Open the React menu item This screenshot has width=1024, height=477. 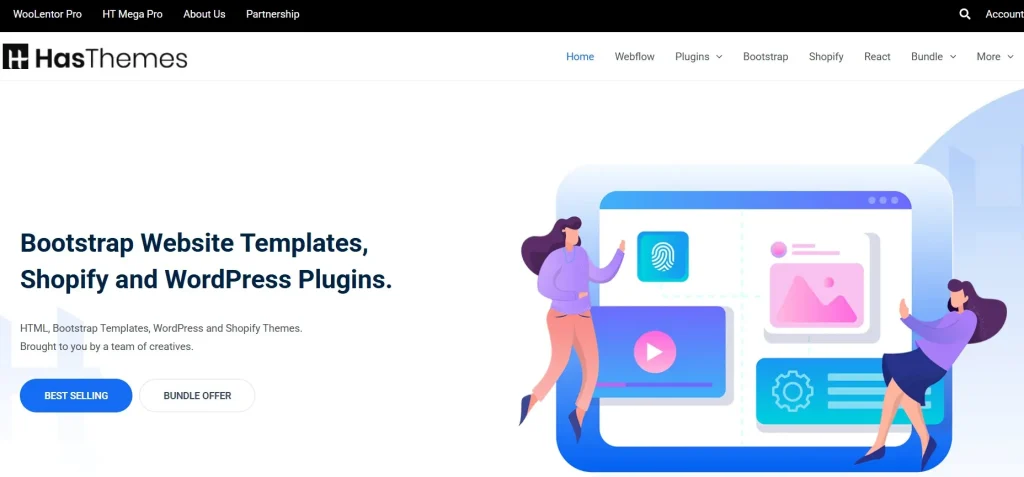(x=877, y=57)
